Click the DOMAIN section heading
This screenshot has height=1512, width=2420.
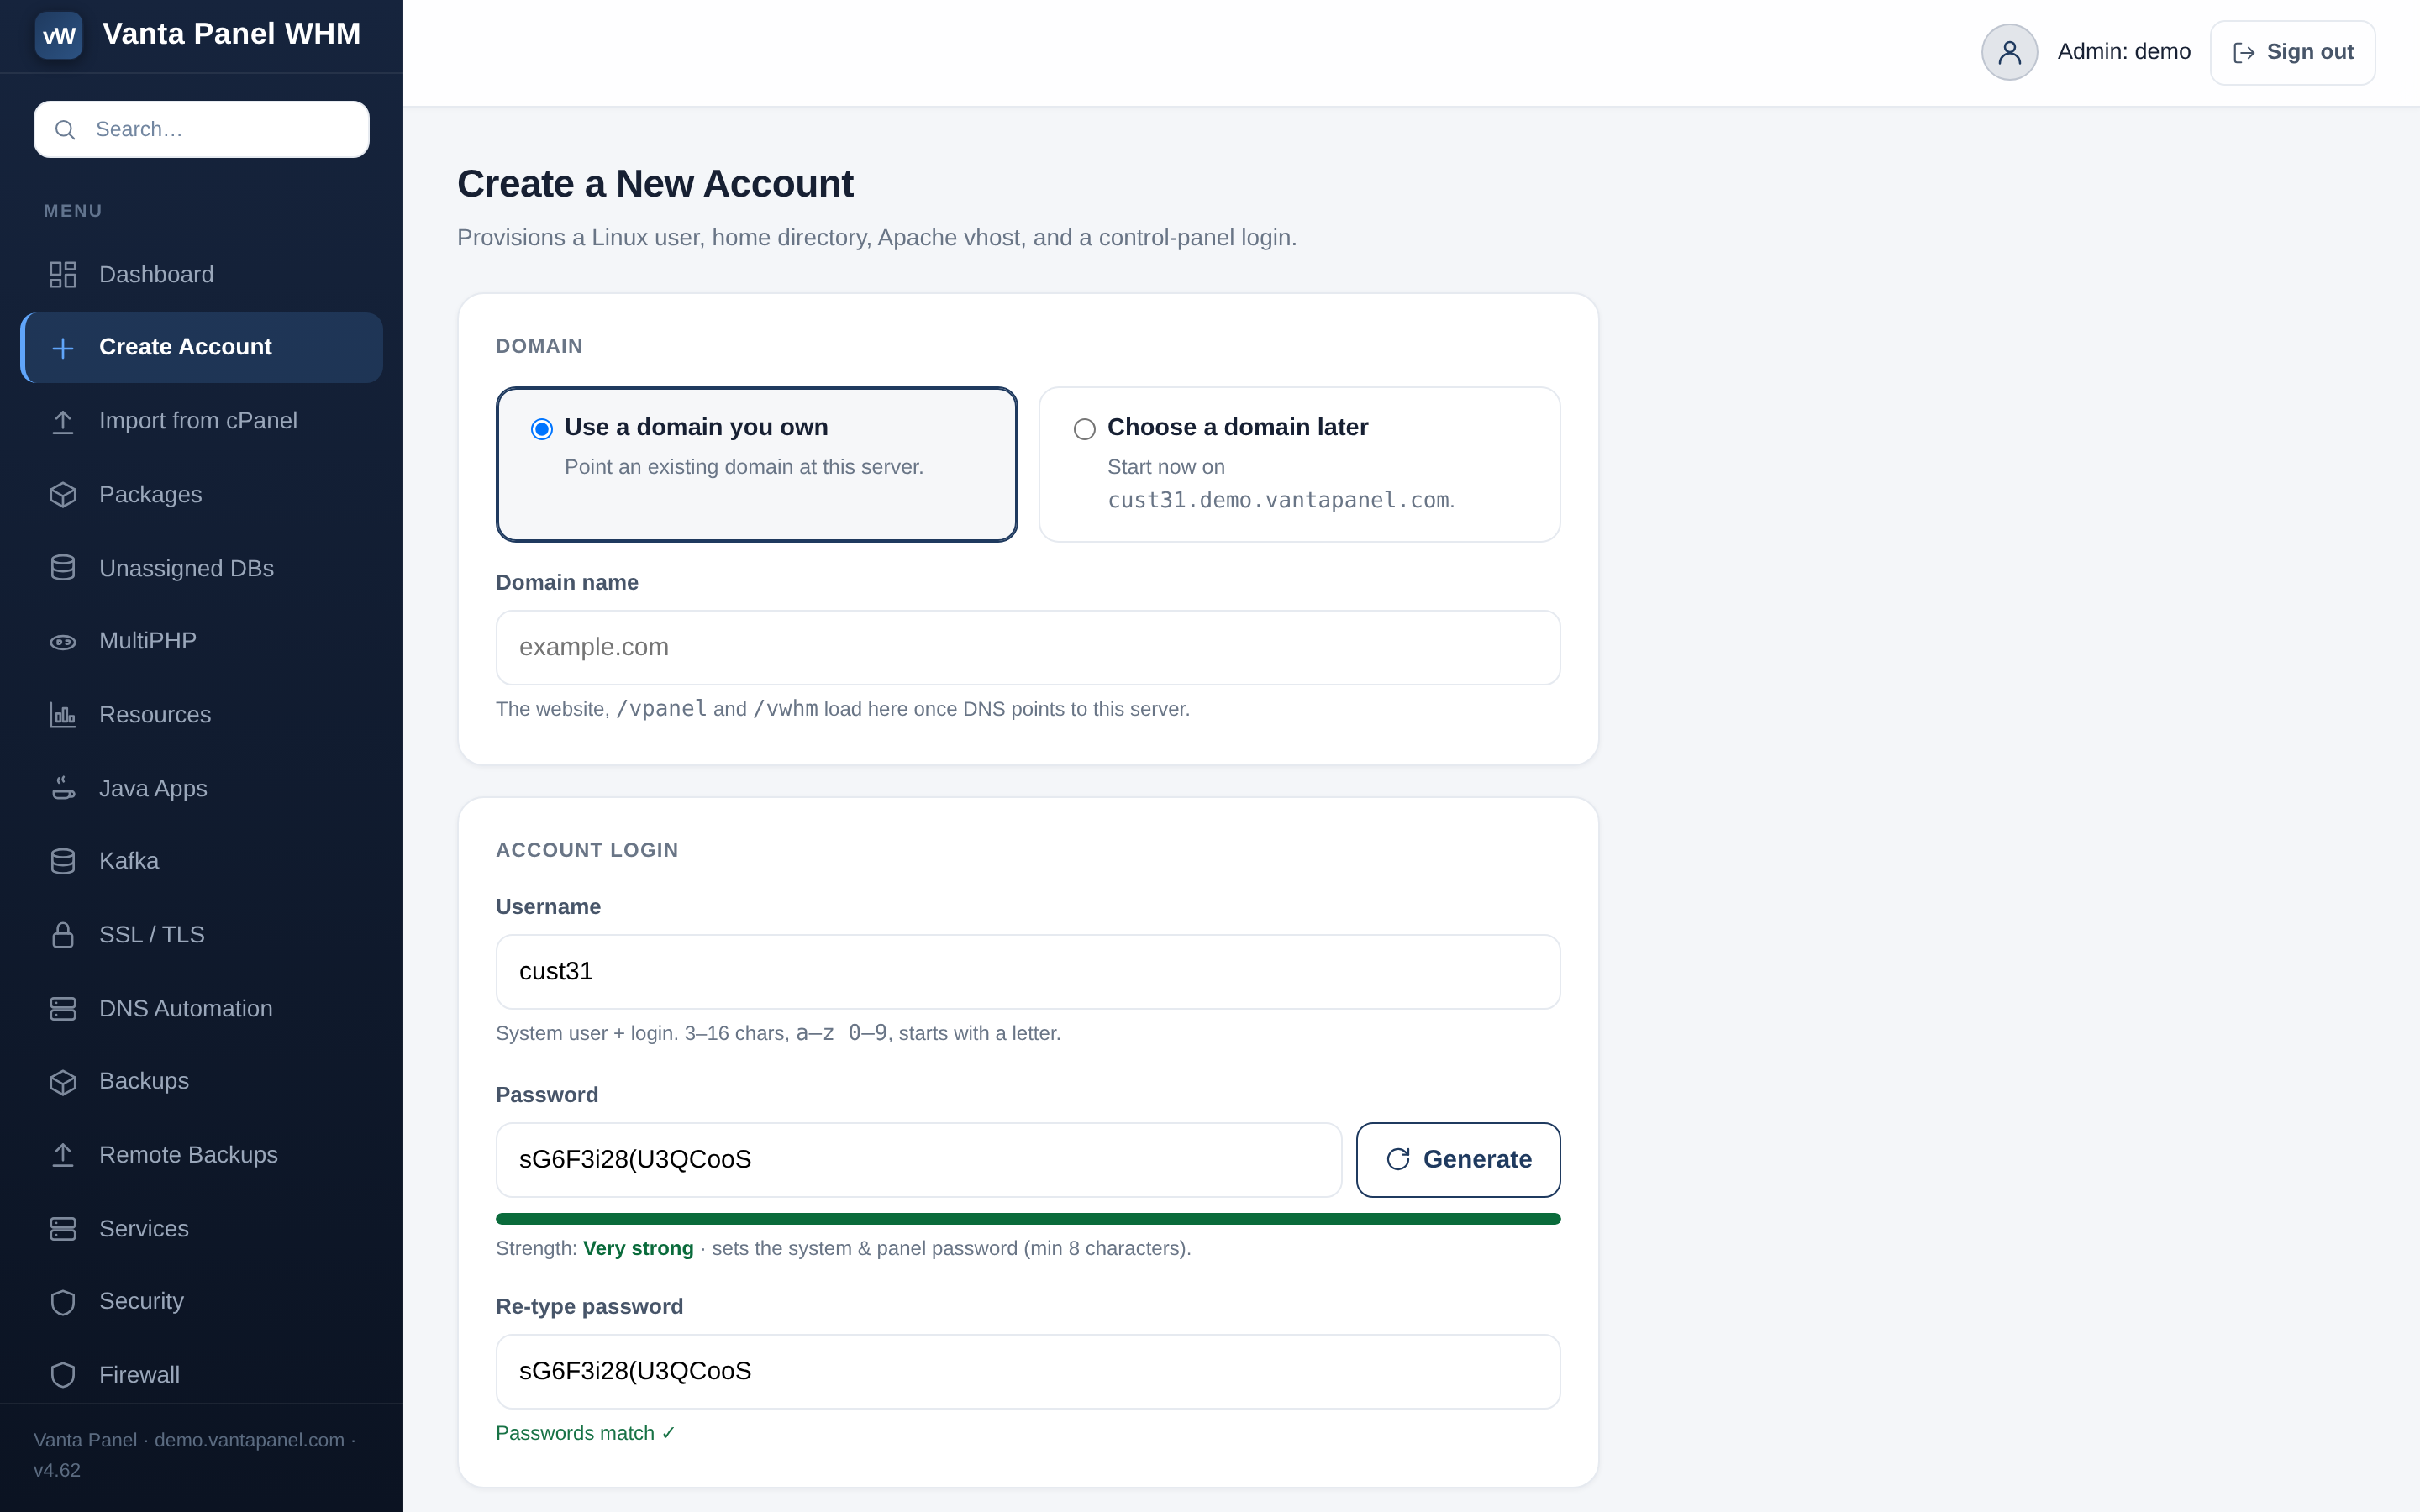[x=539, y=346]
